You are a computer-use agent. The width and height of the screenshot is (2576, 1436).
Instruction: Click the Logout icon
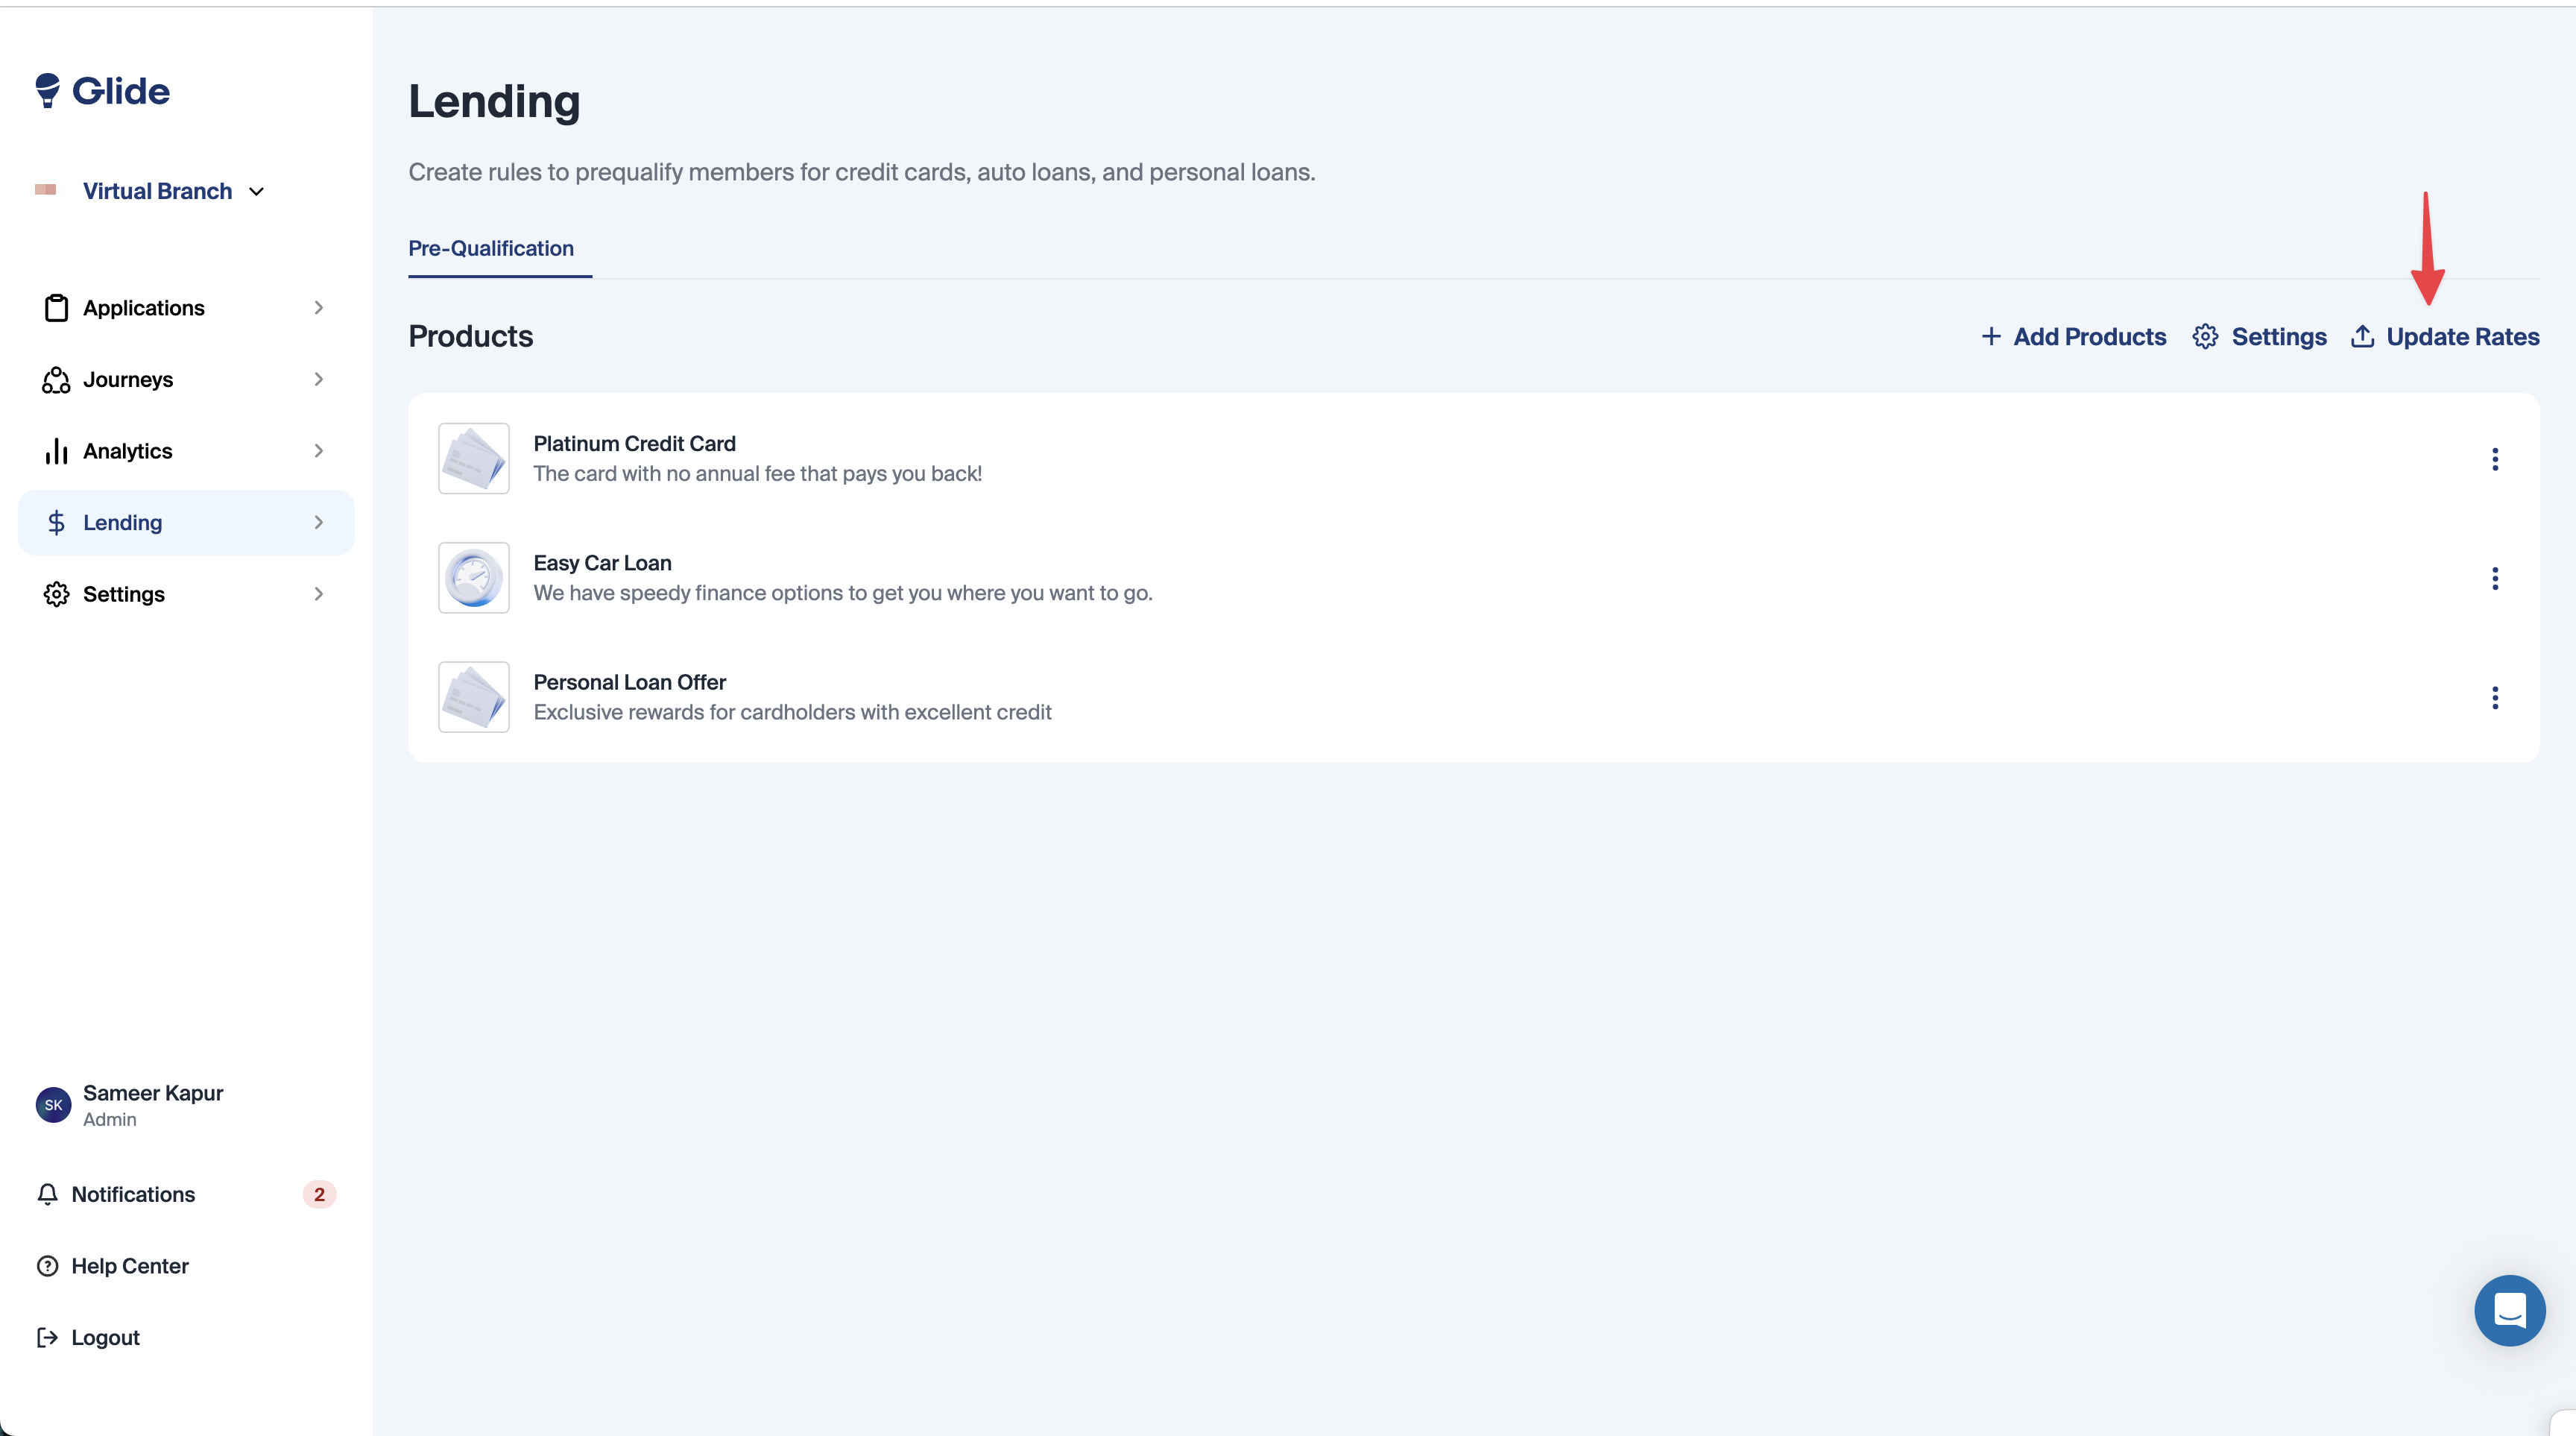47,1337
